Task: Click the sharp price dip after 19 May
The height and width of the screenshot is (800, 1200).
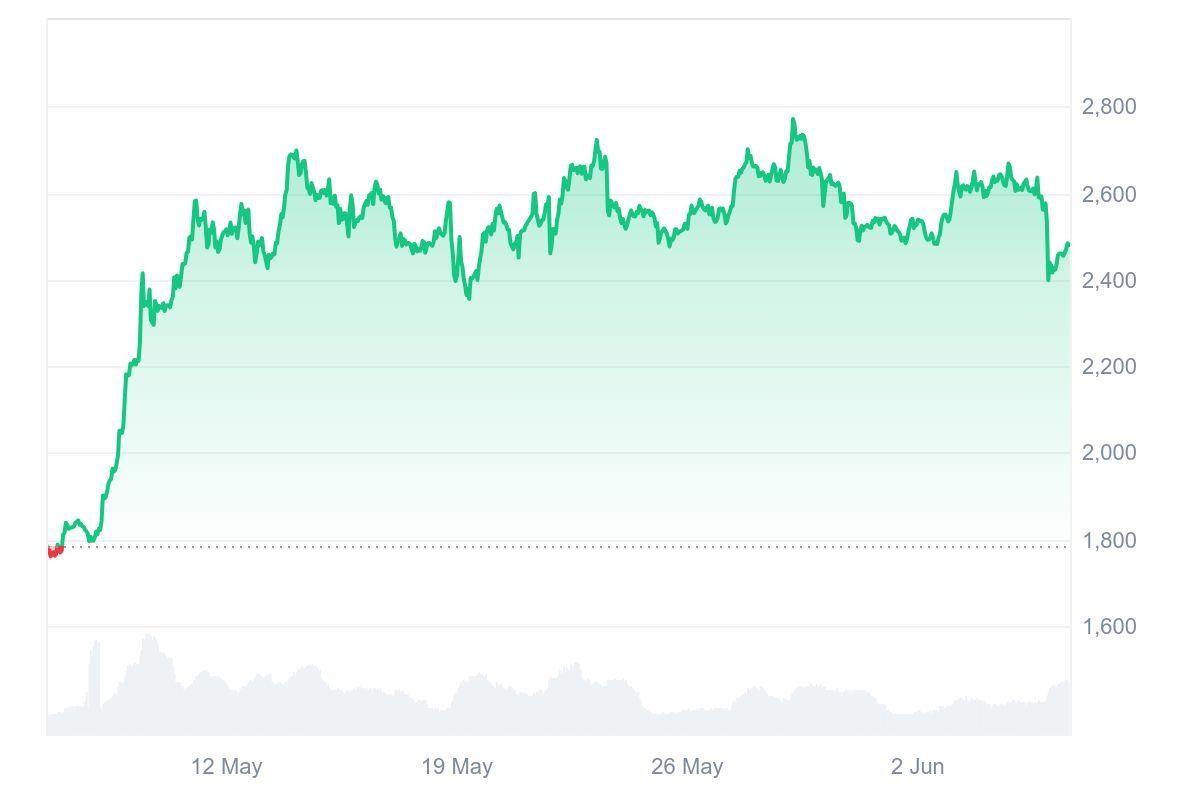Action: [467, 296]
